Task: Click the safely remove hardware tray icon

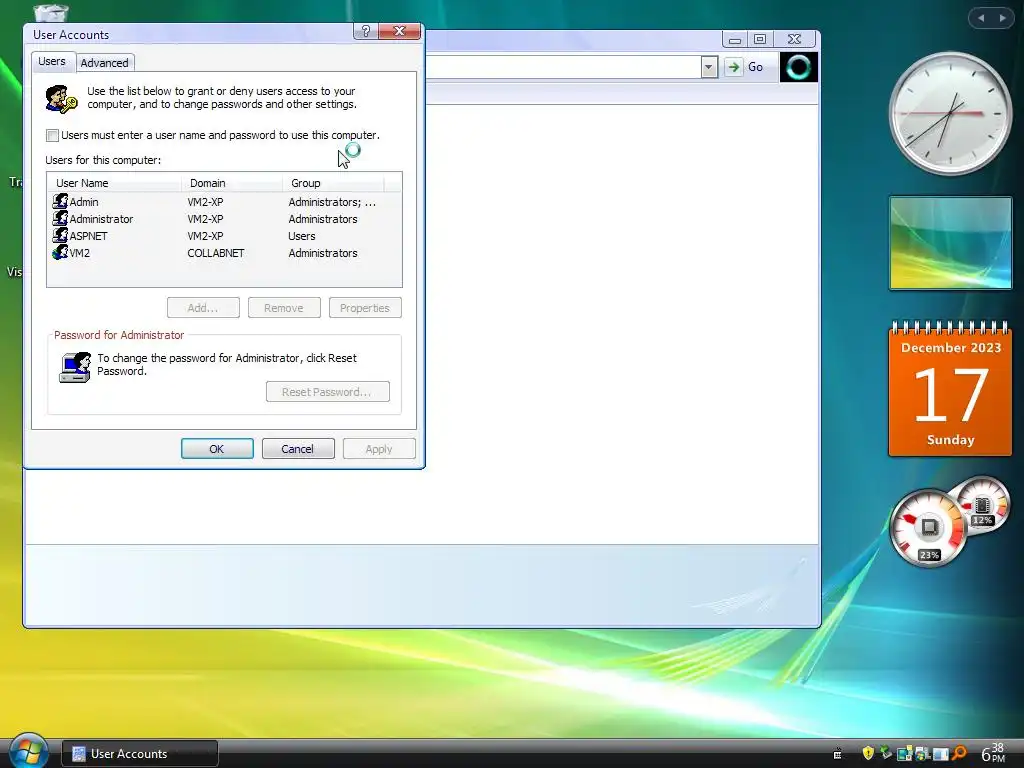Action: tap(886, 753)
